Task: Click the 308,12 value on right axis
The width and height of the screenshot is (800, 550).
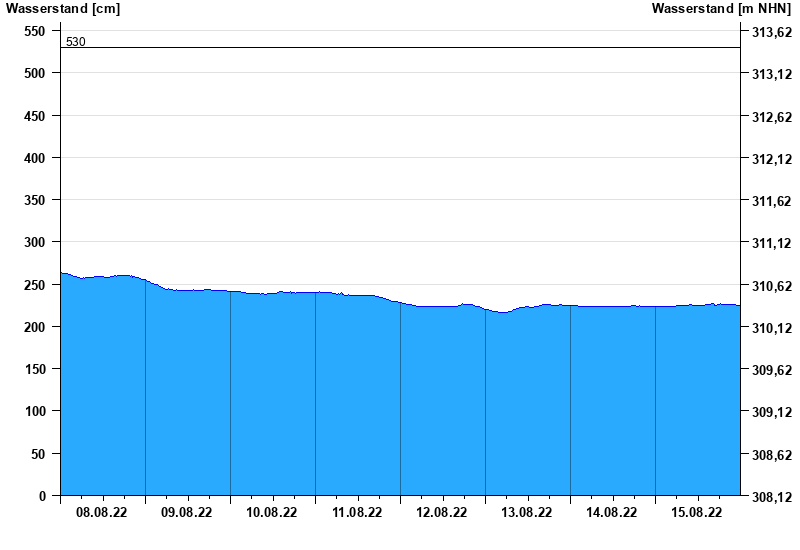Action: [x=772, y=496]
